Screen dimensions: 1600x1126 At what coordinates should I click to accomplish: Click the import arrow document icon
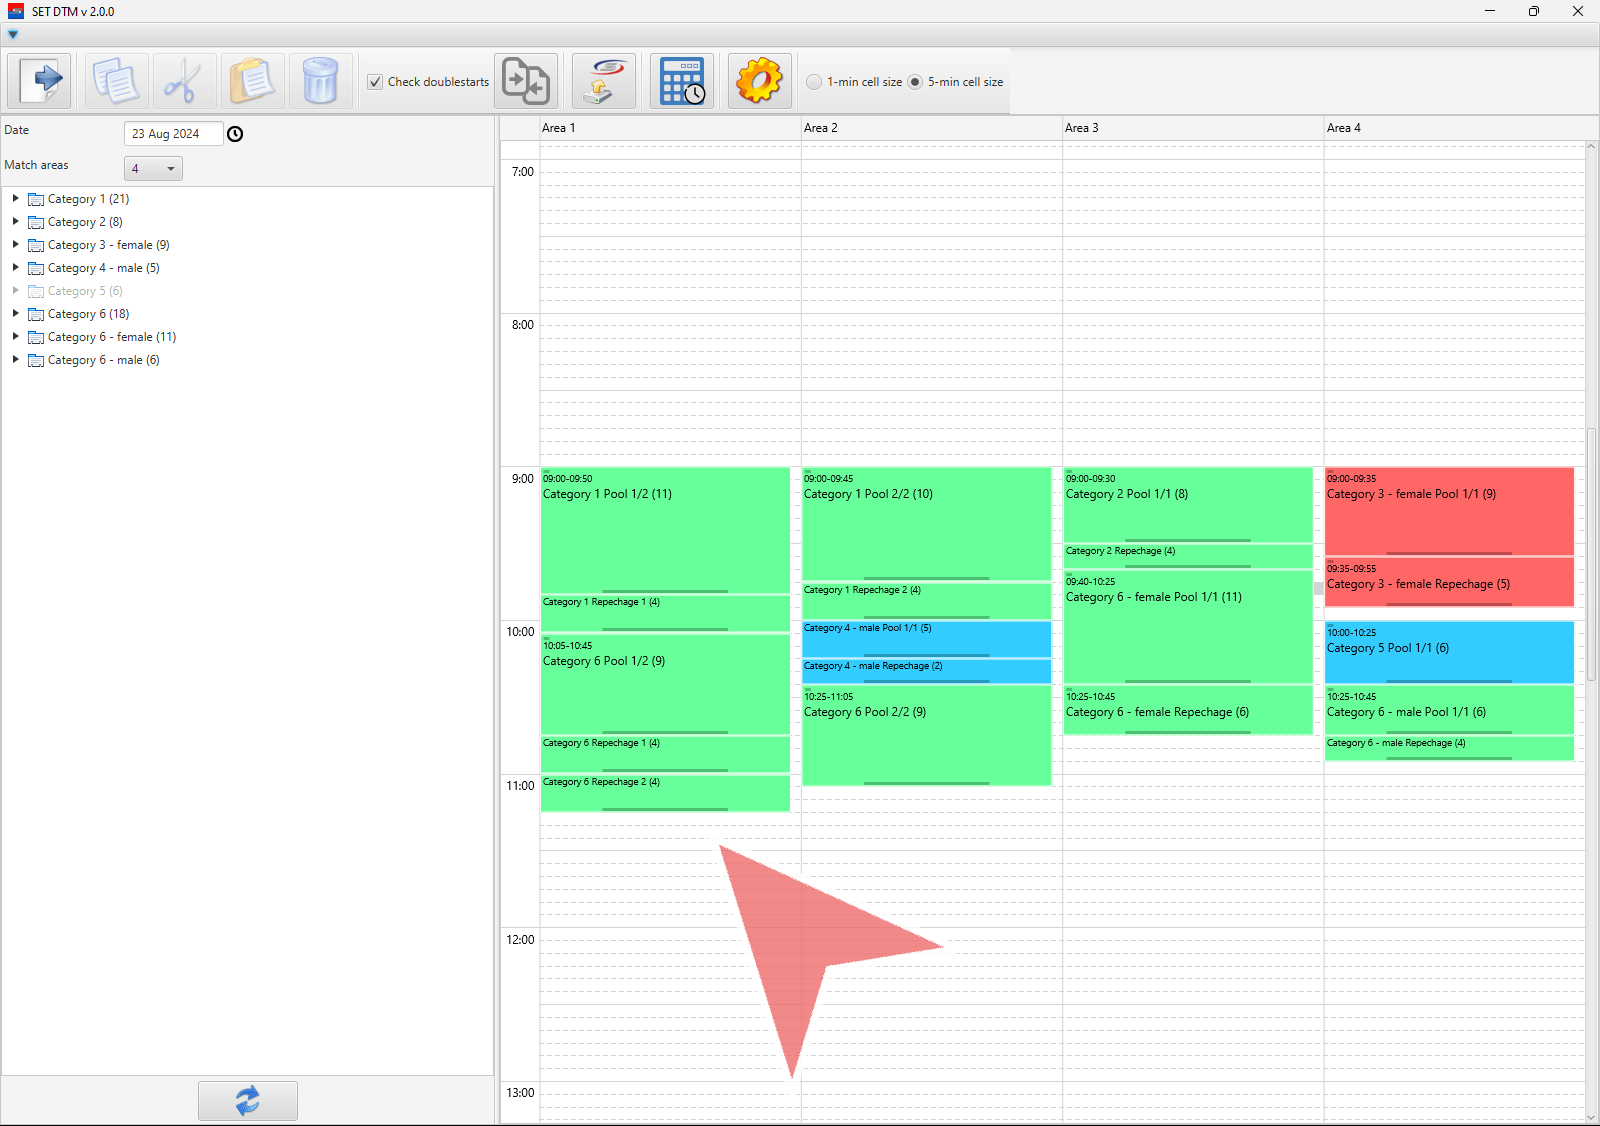coord(40,81)
